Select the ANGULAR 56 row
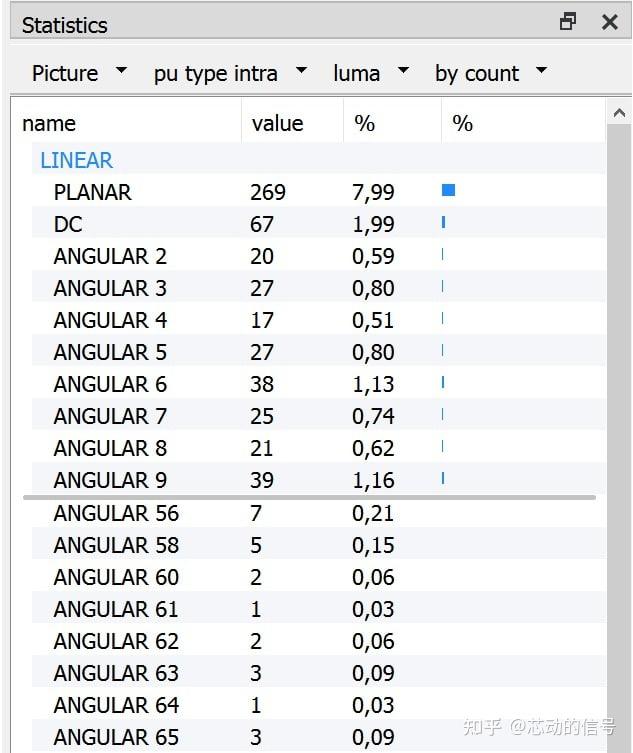Image resolution: width=633 pixels, height=753 pixels. click(x=116, y=513)
